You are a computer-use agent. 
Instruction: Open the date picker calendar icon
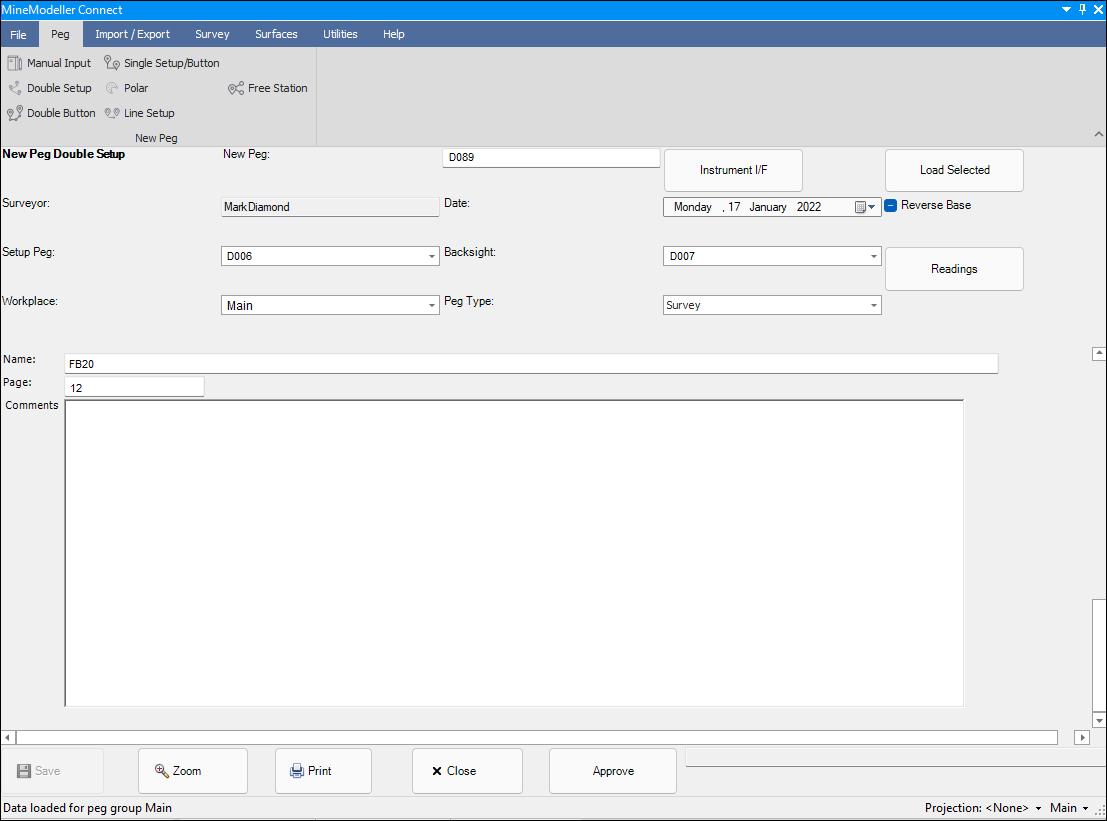pyautogui.click(x=860, y=207)
